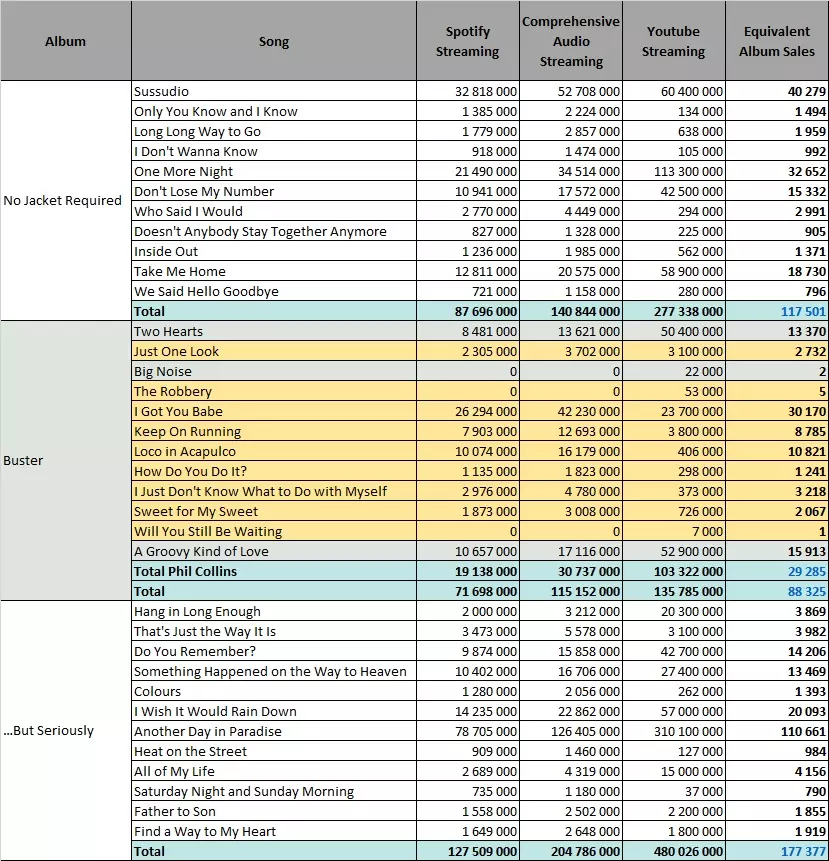
Task: Select the Another Day in Paradise cell
Action: (274, 731)
